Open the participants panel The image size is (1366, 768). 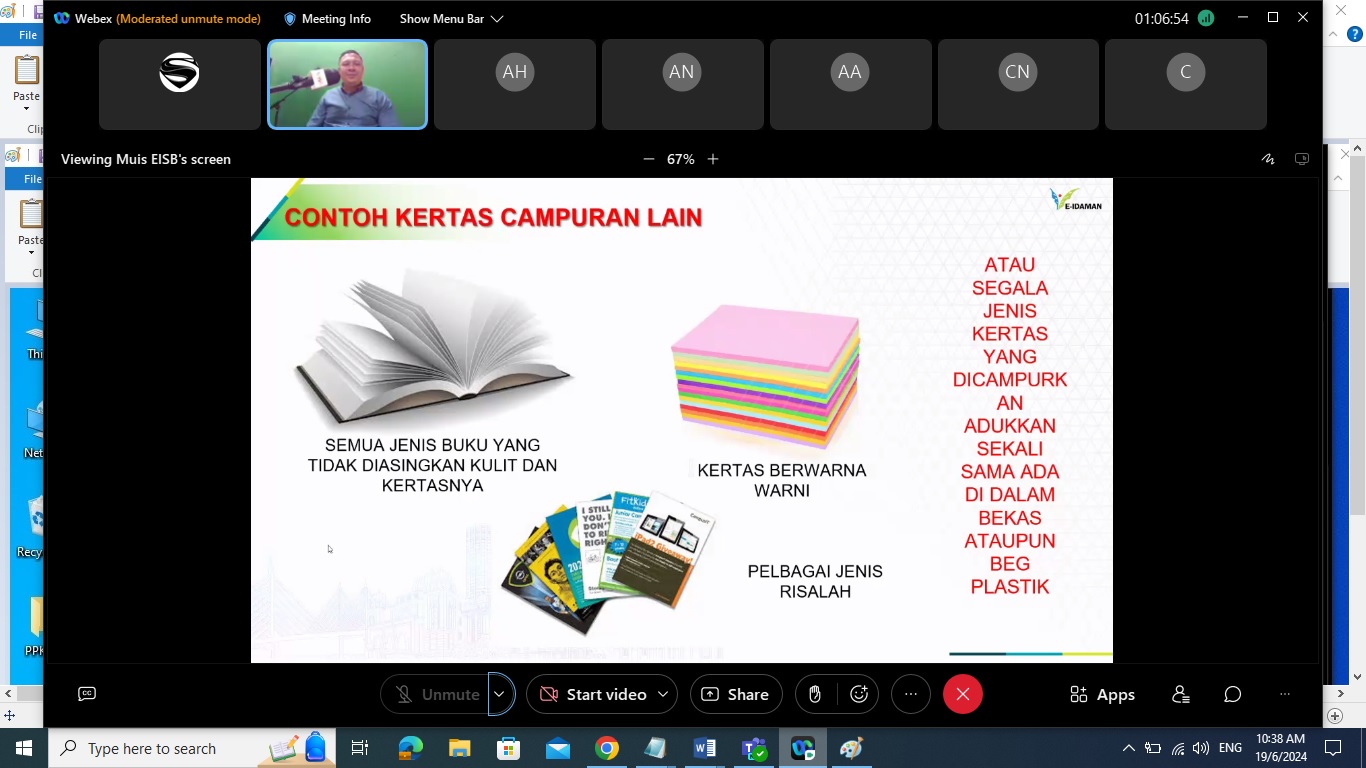point(1181,694)
